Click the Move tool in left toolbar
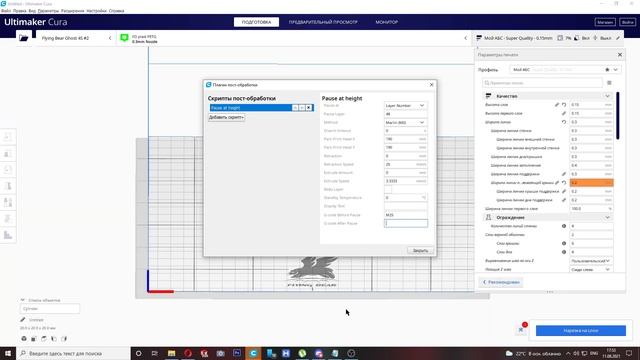The width and height of the screenshot is (640, 360). [x=7, y=136]
